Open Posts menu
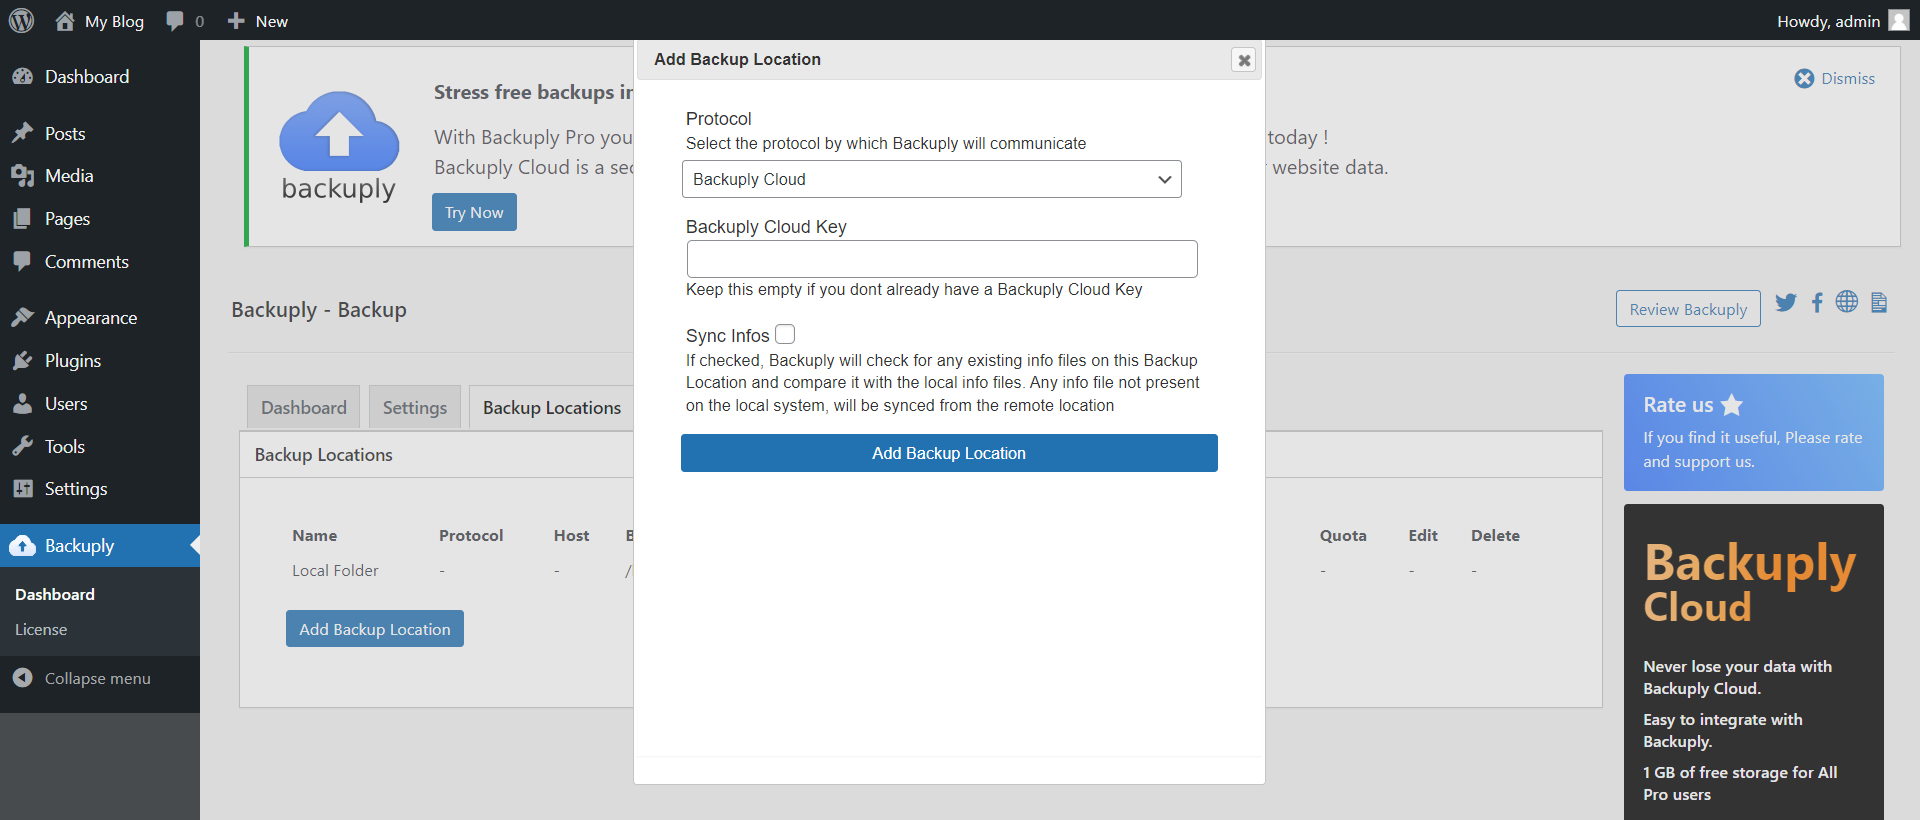The height and width of the screenshot is (820, 1920). (100, 134)
